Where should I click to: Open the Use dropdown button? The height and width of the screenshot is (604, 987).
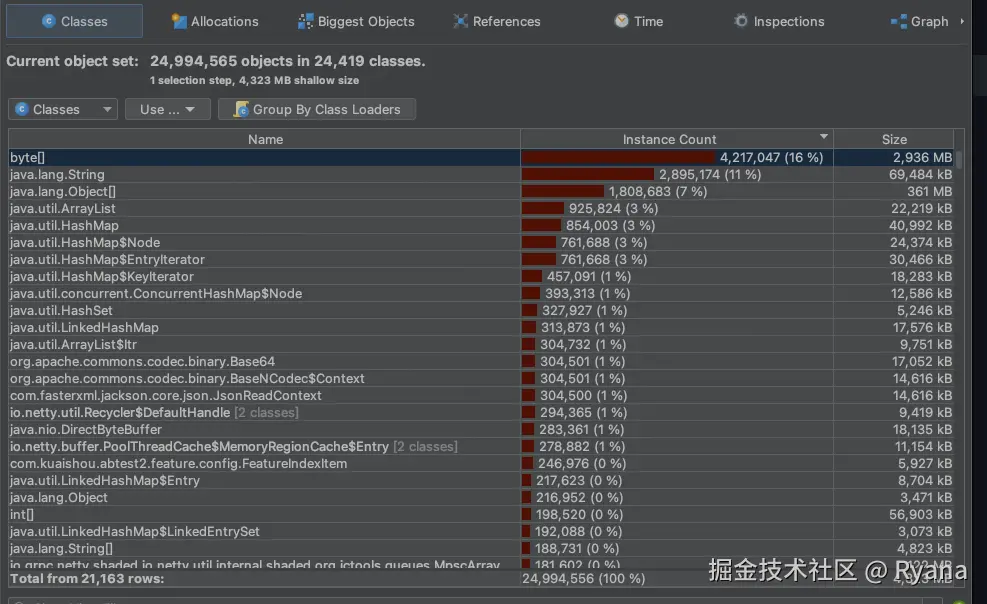tap(167, 109)
